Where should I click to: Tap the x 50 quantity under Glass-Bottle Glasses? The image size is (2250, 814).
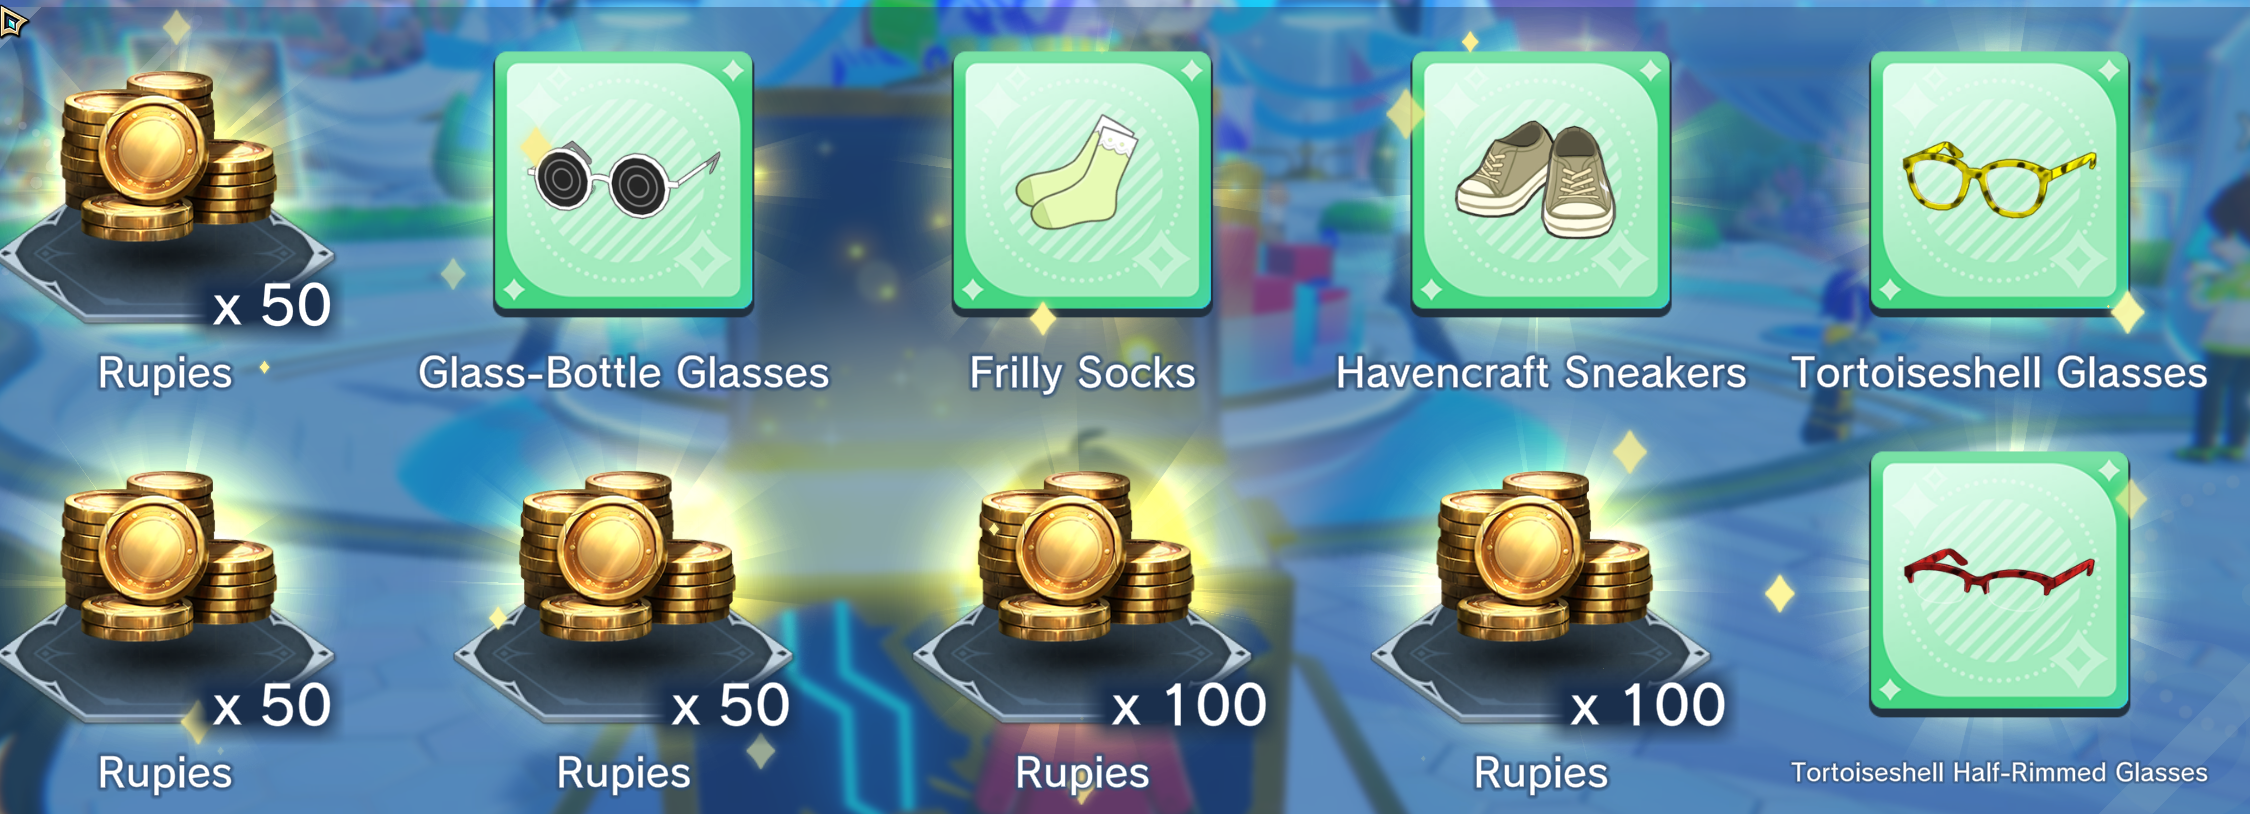pos(730,706)
